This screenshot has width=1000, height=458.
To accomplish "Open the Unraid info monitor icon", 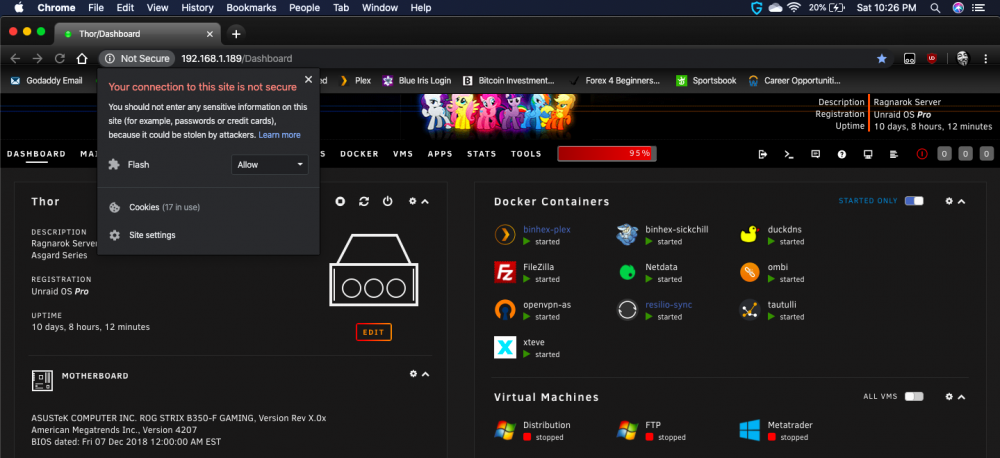I will pyautogui.click(x=867, y=154).
